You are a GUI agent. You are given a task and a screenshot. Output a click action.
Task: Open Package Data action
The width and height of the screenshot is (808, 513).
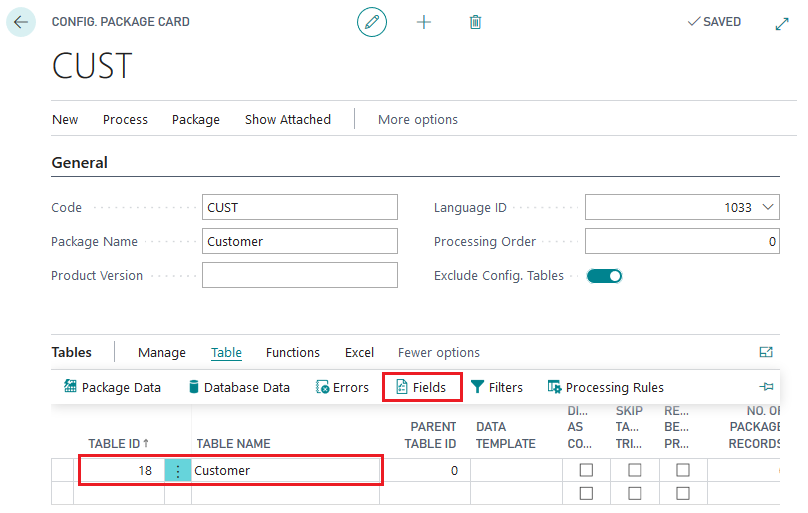coord(112,387)
